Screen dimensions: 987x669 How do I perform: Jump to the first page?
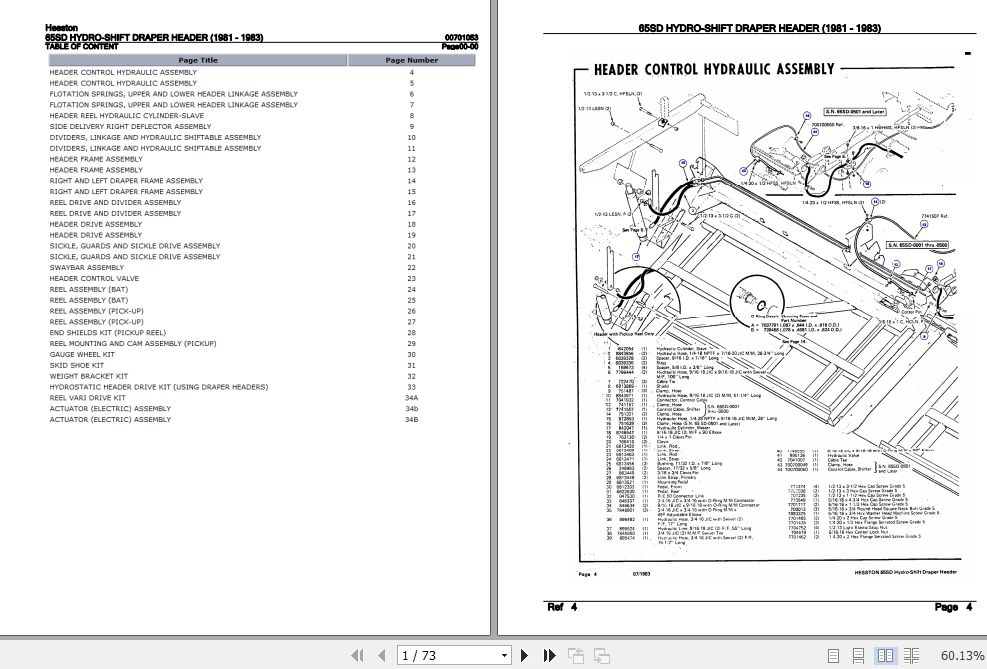point(357,655)
